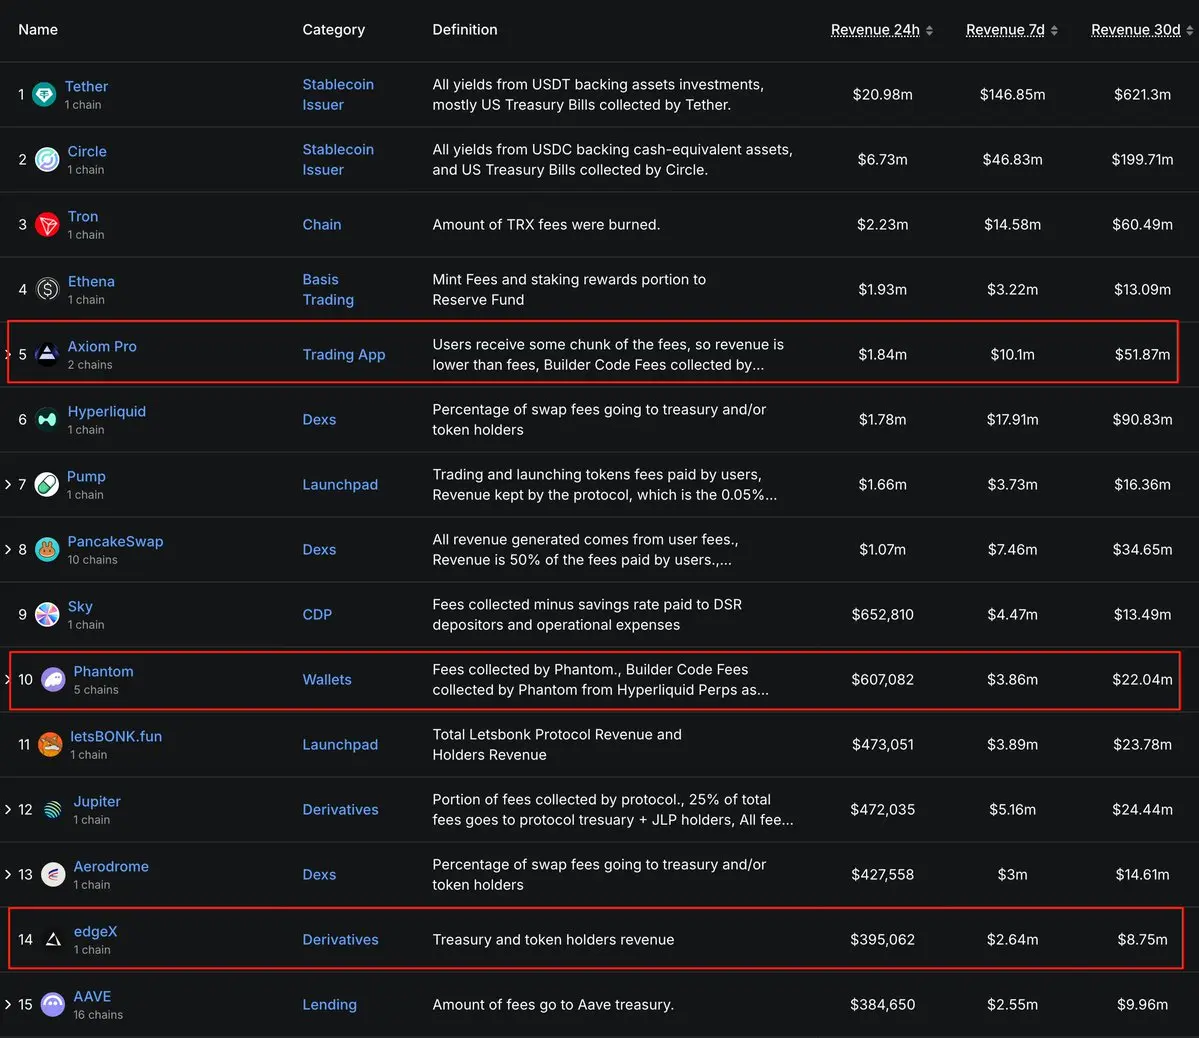The image size is (1199, 1038).
Task: Click the Name column header
Action: point(38,29)
